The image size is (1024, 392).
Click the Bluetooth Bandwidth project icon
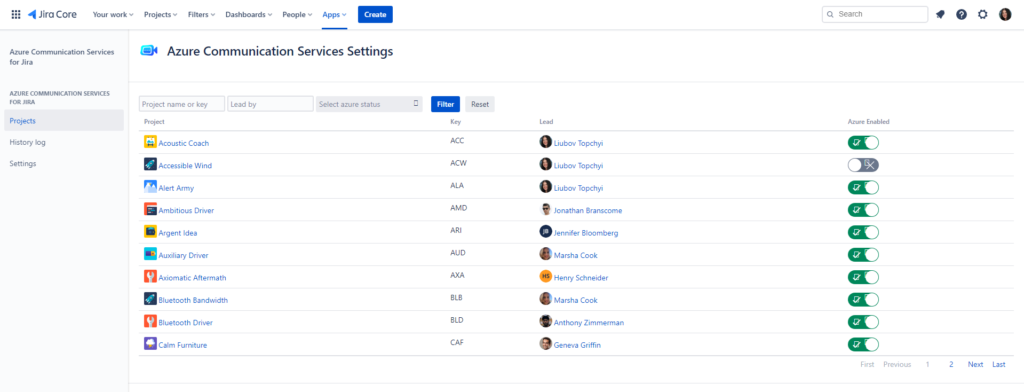pyautogui.click(x=150, y=299)
